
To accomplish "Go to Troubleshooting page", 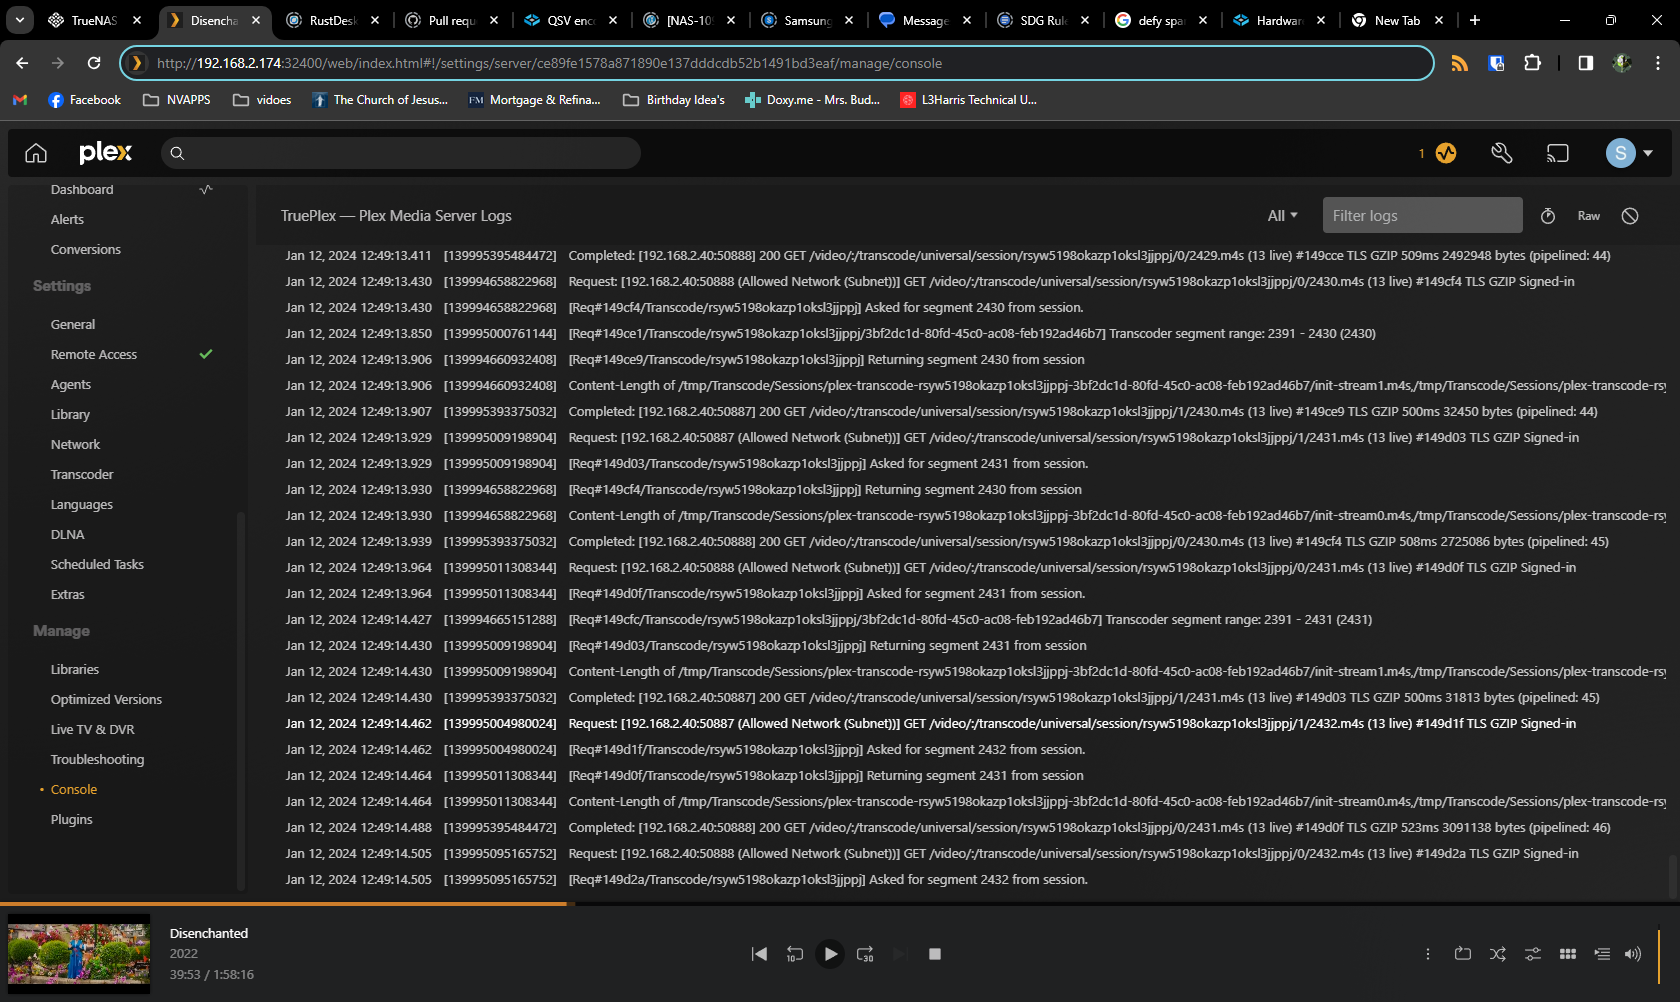I will (97, 759).
